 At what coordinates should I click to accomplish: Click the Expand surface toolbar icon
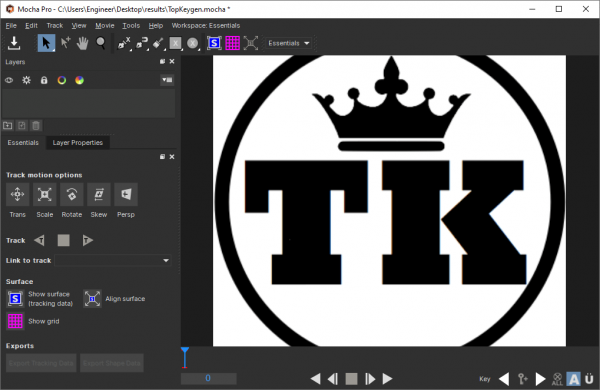[x=251, y=43]
